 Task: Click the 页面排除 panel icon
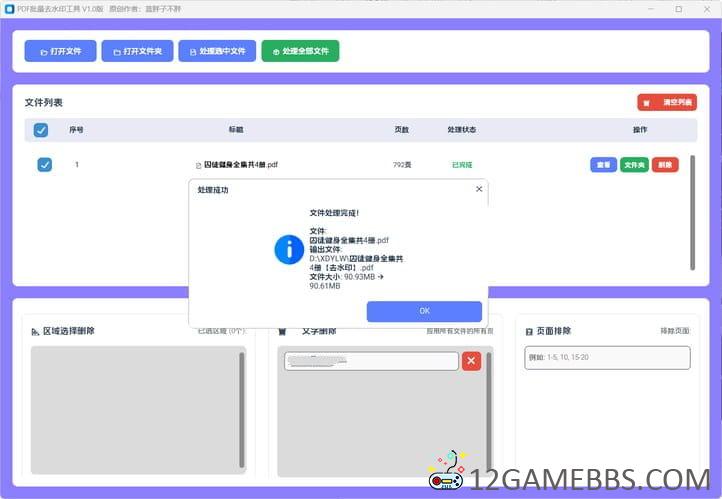[529, 331]
